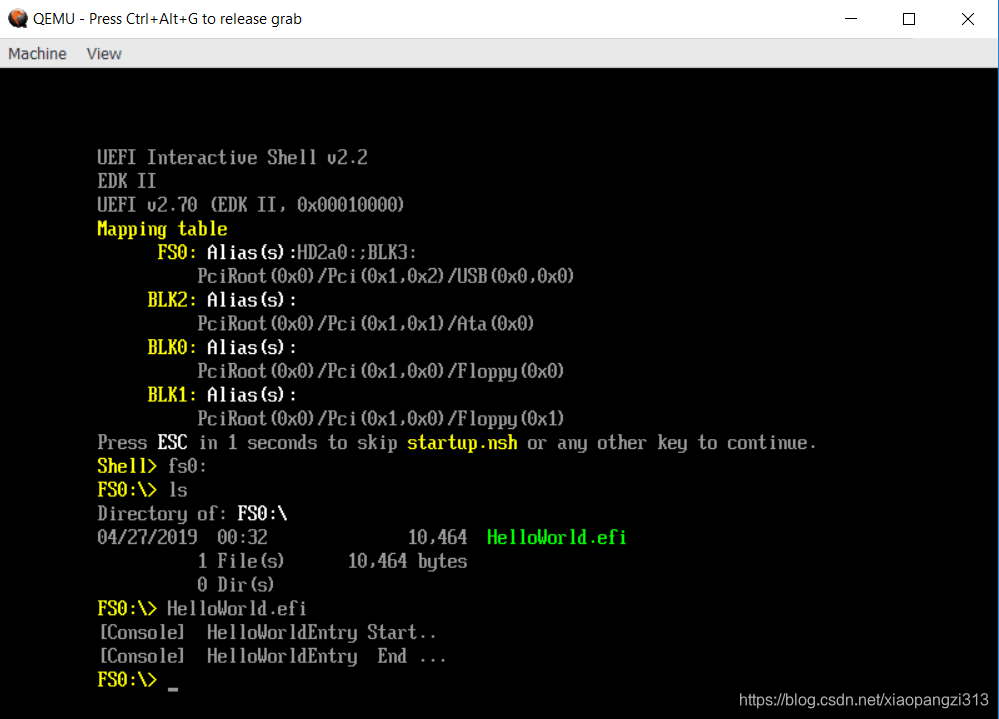Click the yellow startup.nsh text
The height and width of the screenshot is (719, 999).
pos(462,443)
